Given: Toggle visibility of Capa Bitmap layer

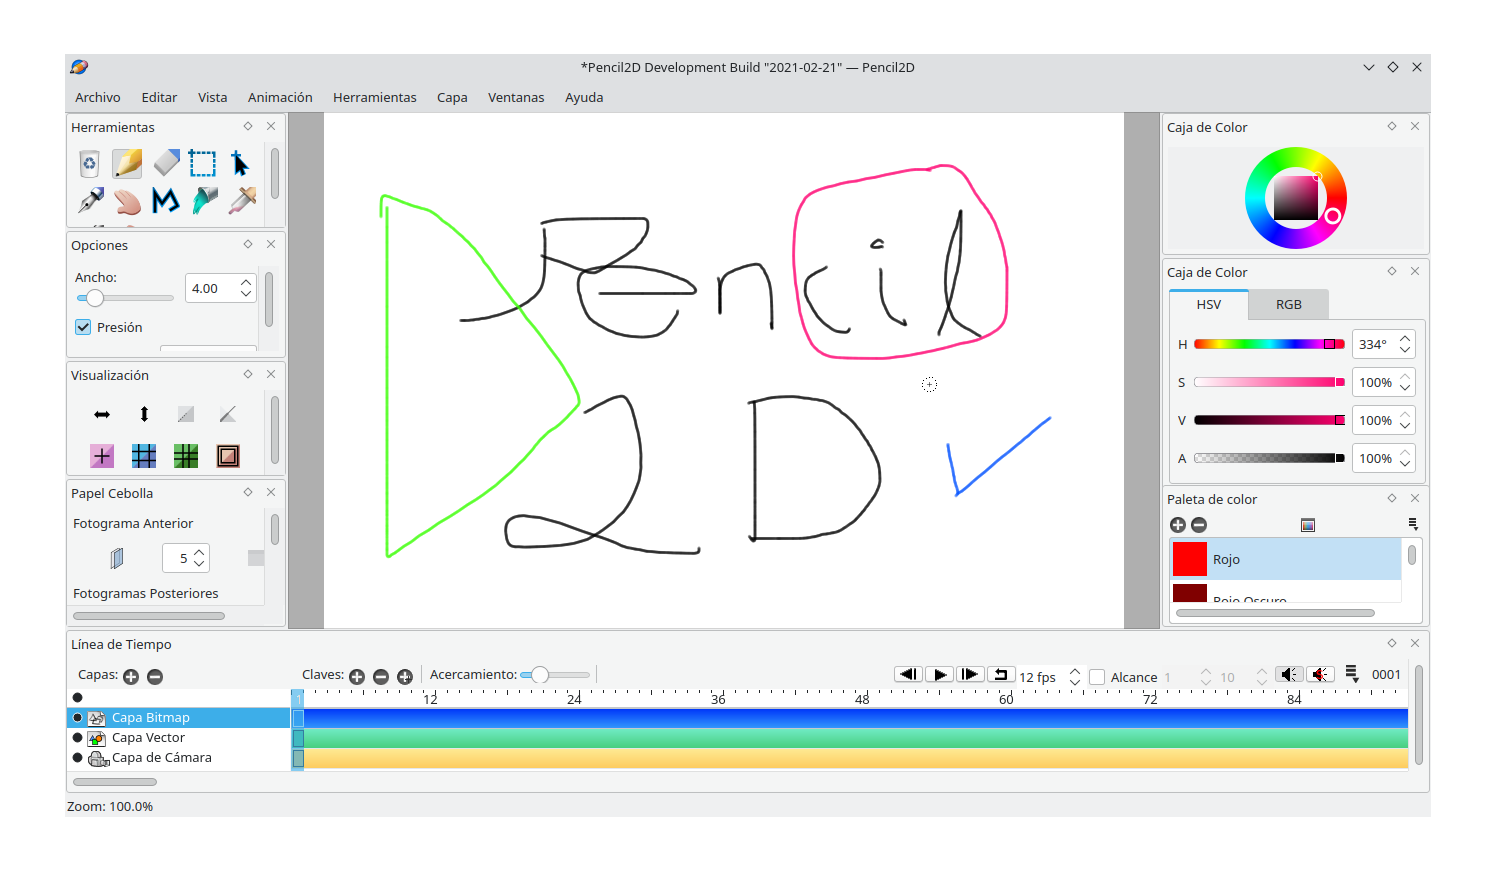Looking at the screenshot, I should 78,718.
